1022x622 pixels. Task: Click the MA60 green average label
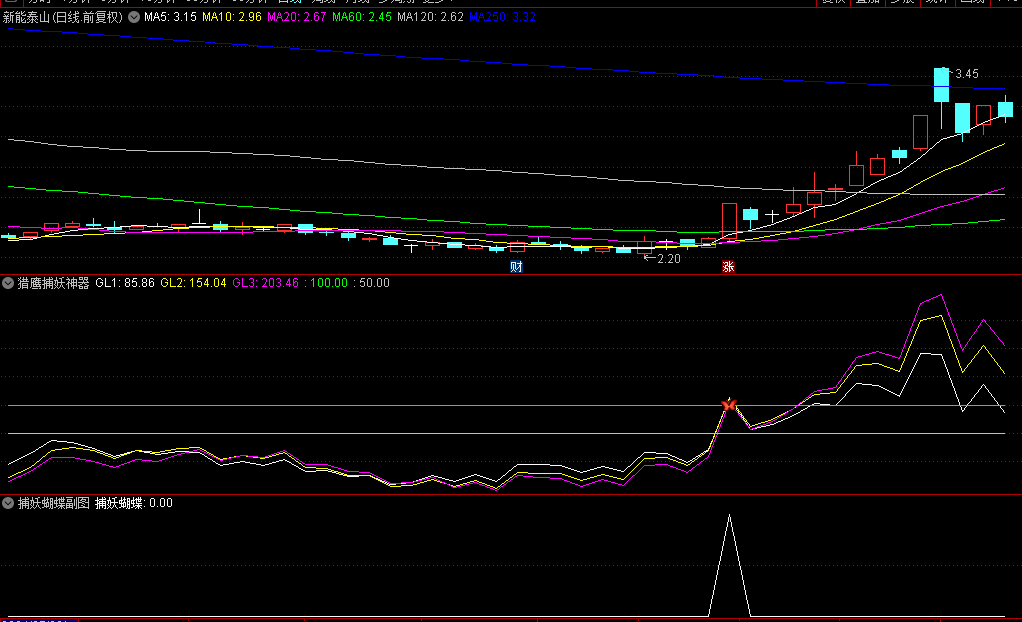click(362, 17)
